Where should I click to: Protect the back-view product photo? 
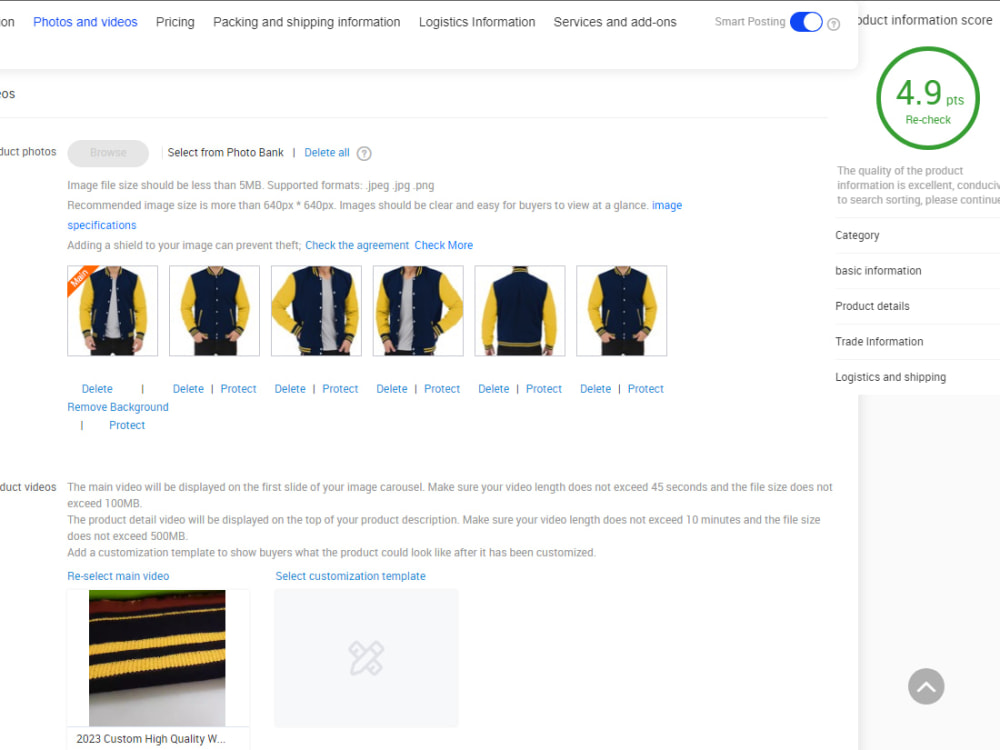point(544,388)
